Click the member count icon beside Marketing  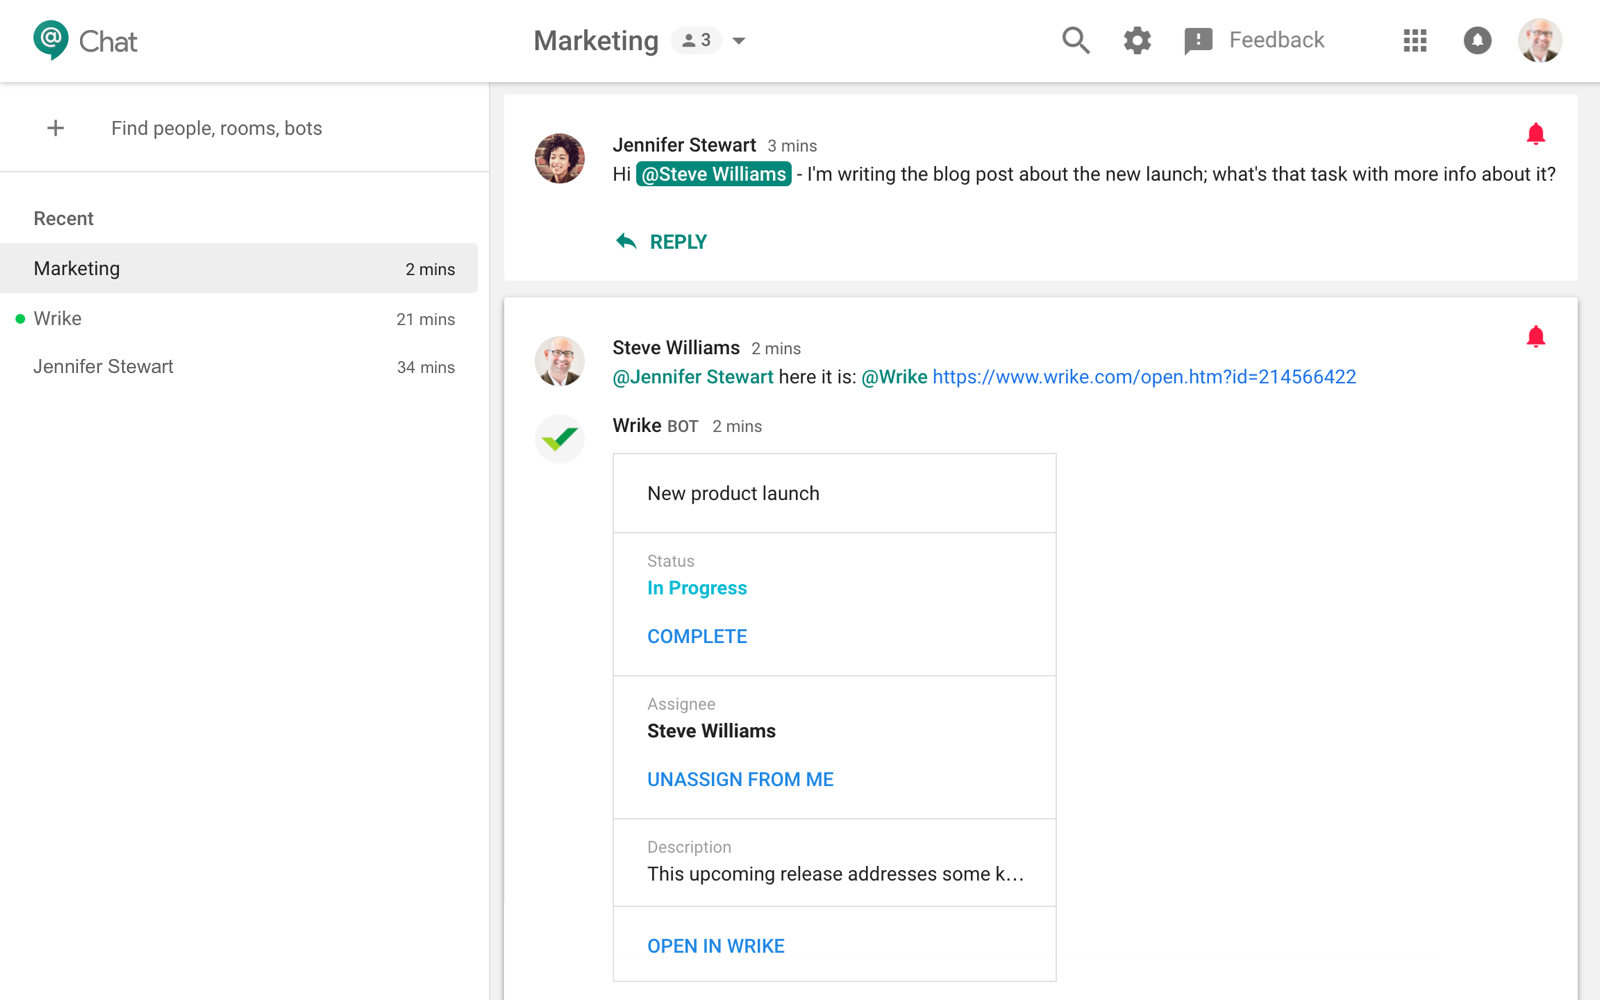point(696,40)
